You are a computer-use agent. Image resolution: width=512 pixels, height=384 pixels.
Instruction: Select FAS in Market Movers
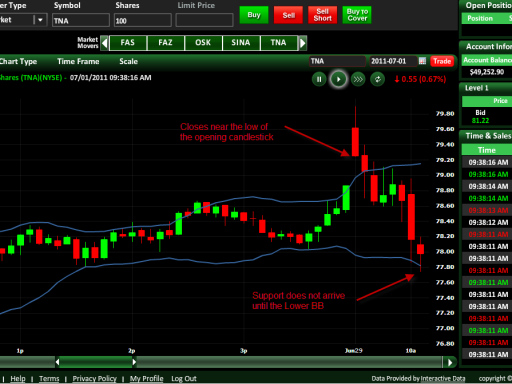pyautogui.click(x=128, y=43)
